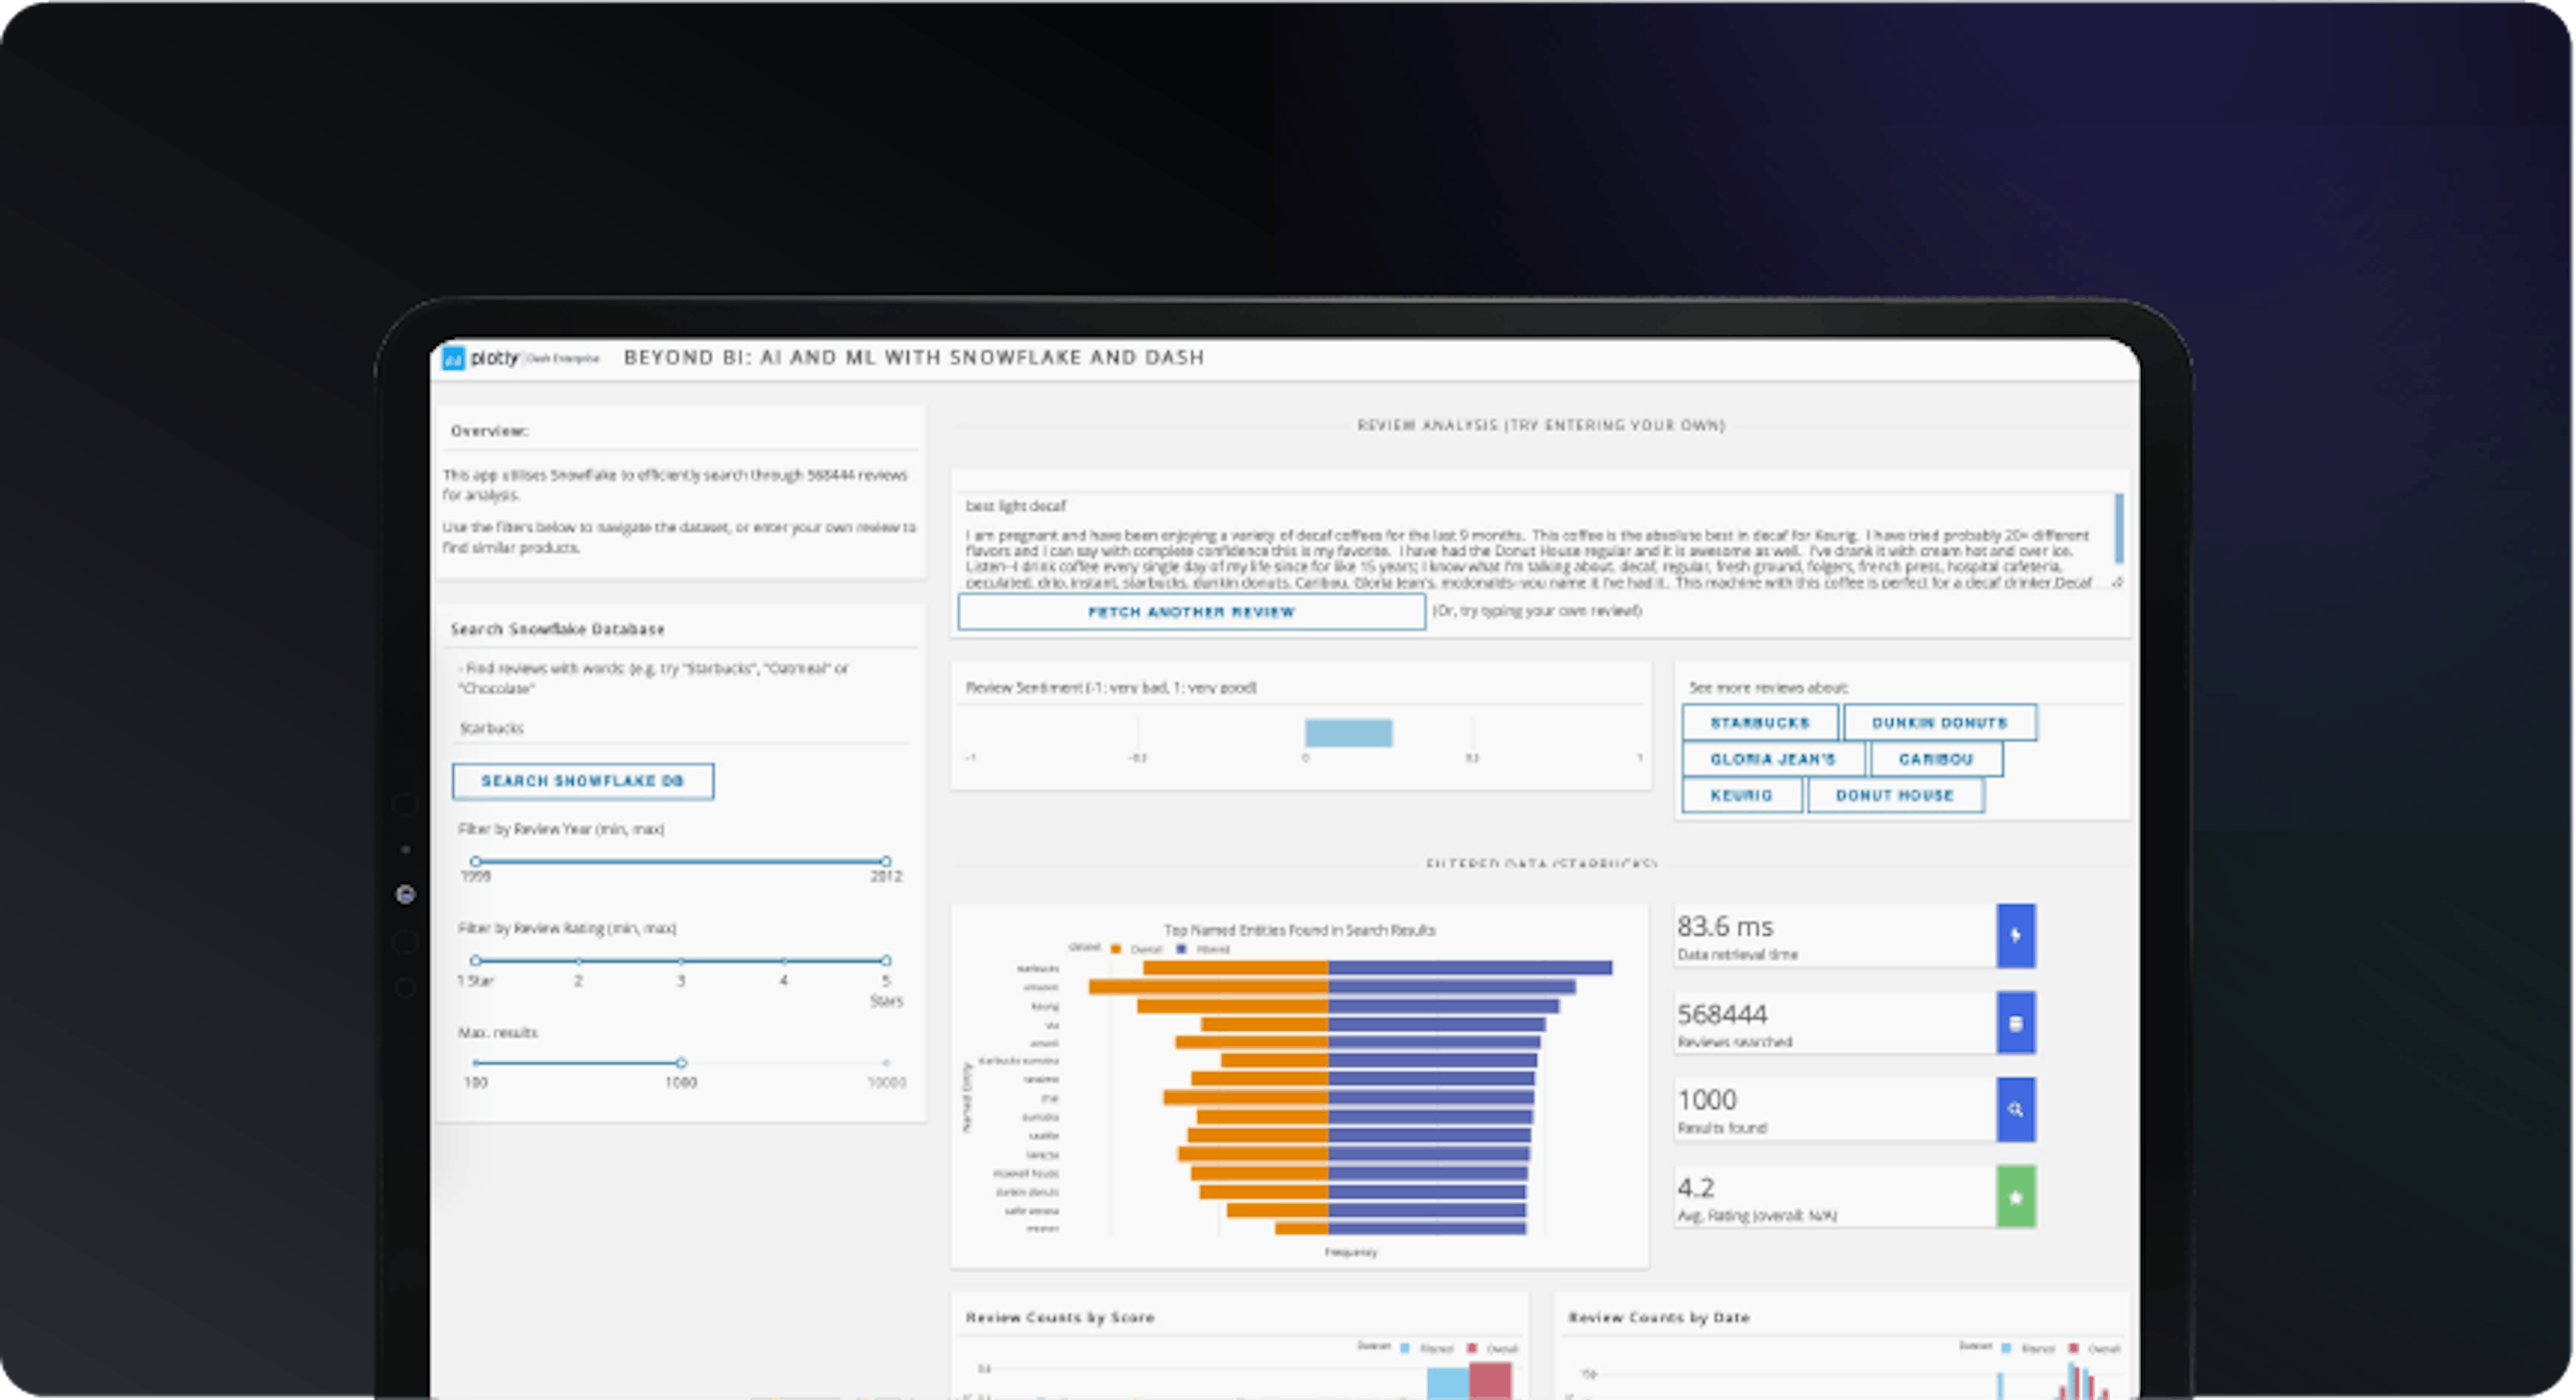Click the tablet side button icon
This screenshot has width=2576, height=1400.
tap(405, 894)
